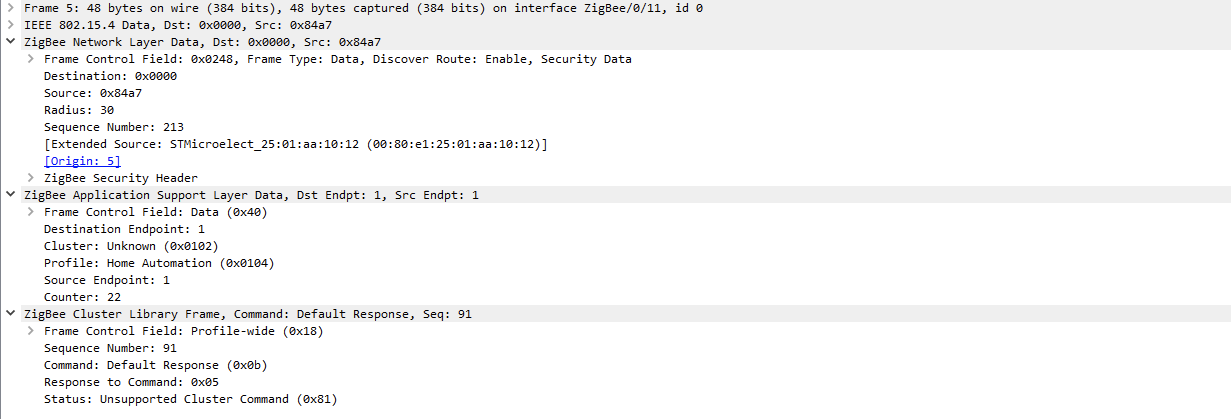Screen dimensions: 1231x419
Task: Expand the ZigBee Security Header
Action: 31,178
